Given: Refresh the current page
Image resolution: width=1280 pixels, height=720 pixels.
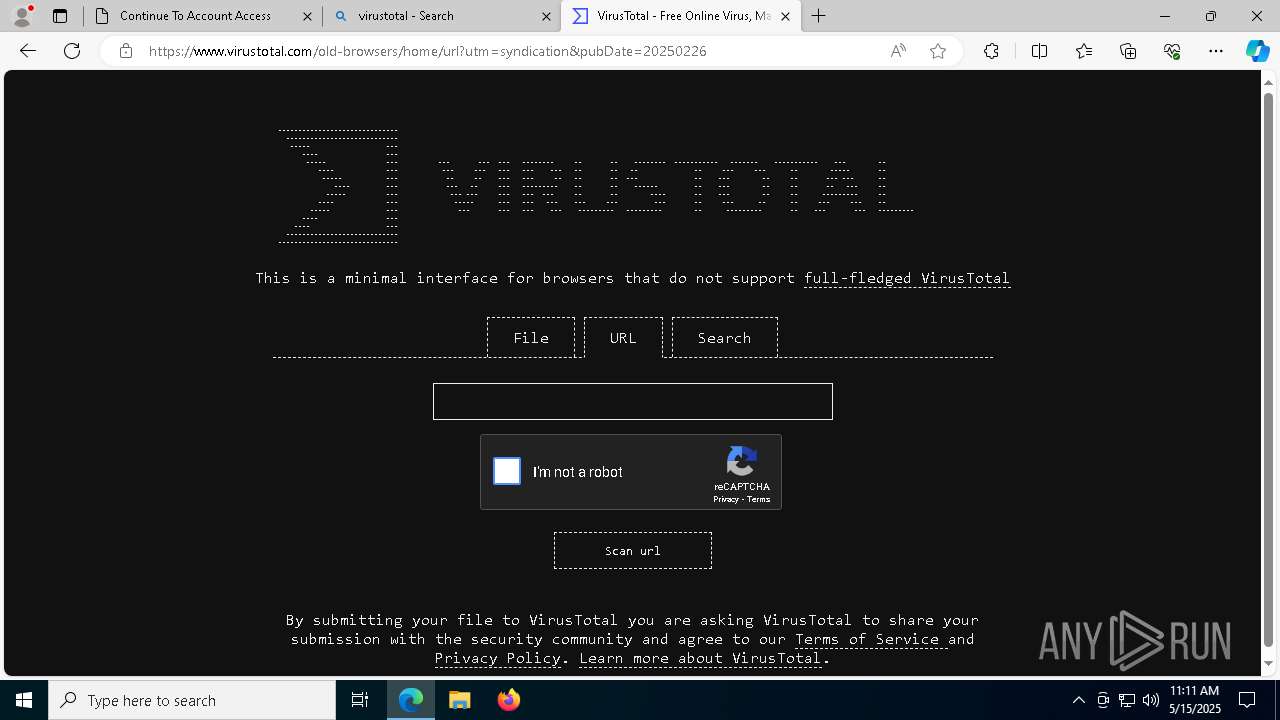Looking at the screenshot, I should pyautogui.click(x=72, y=51).
